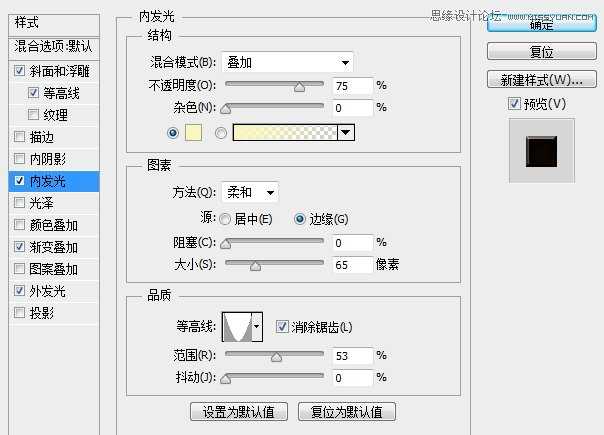Expand the contour picker dropdown arrow

(257, 327)
